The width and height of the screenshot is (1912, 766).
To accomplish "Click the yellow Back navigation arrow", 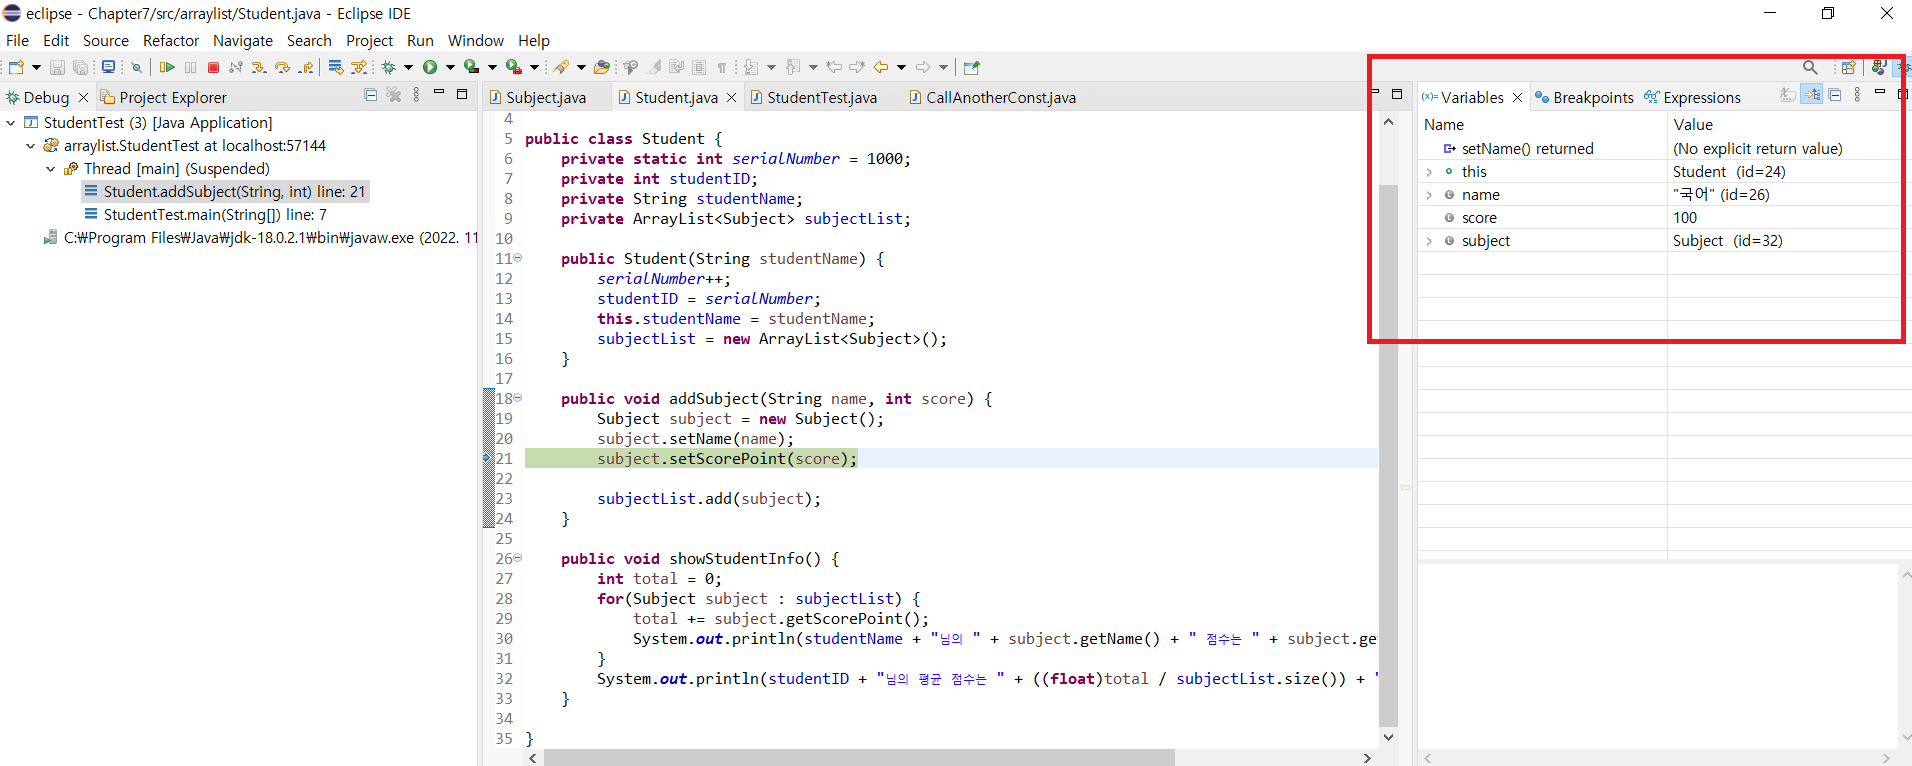I will [881, 67].
